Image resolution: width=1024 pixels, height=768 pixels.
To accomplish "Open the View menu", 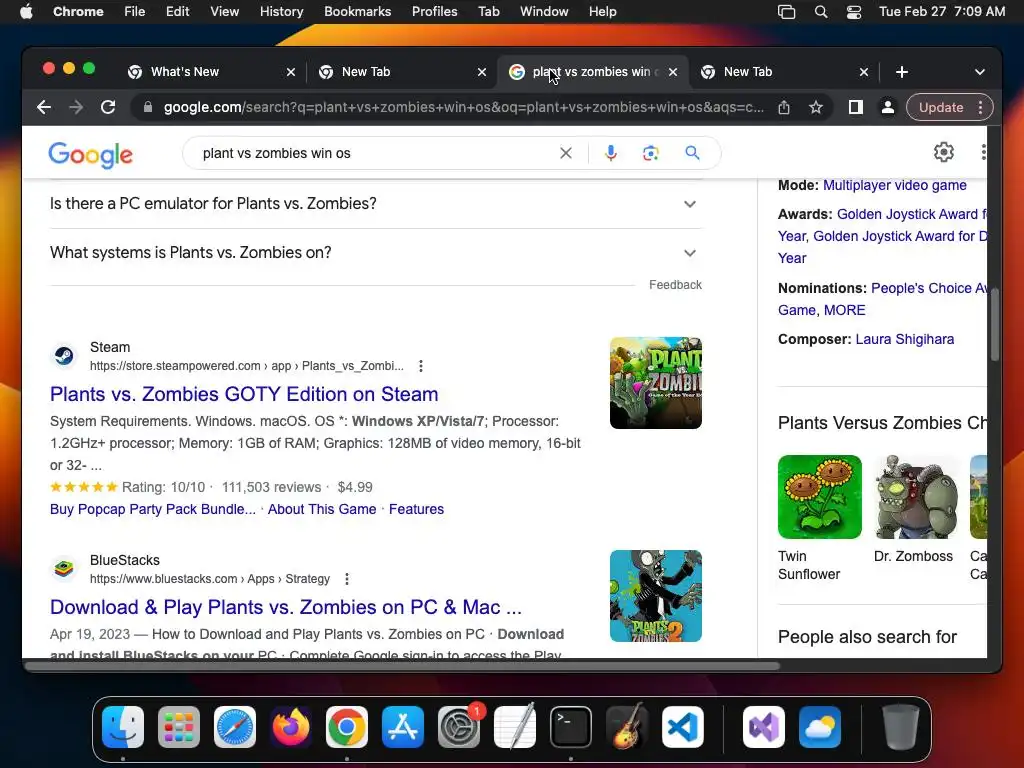I will click(x=224, y=12).
